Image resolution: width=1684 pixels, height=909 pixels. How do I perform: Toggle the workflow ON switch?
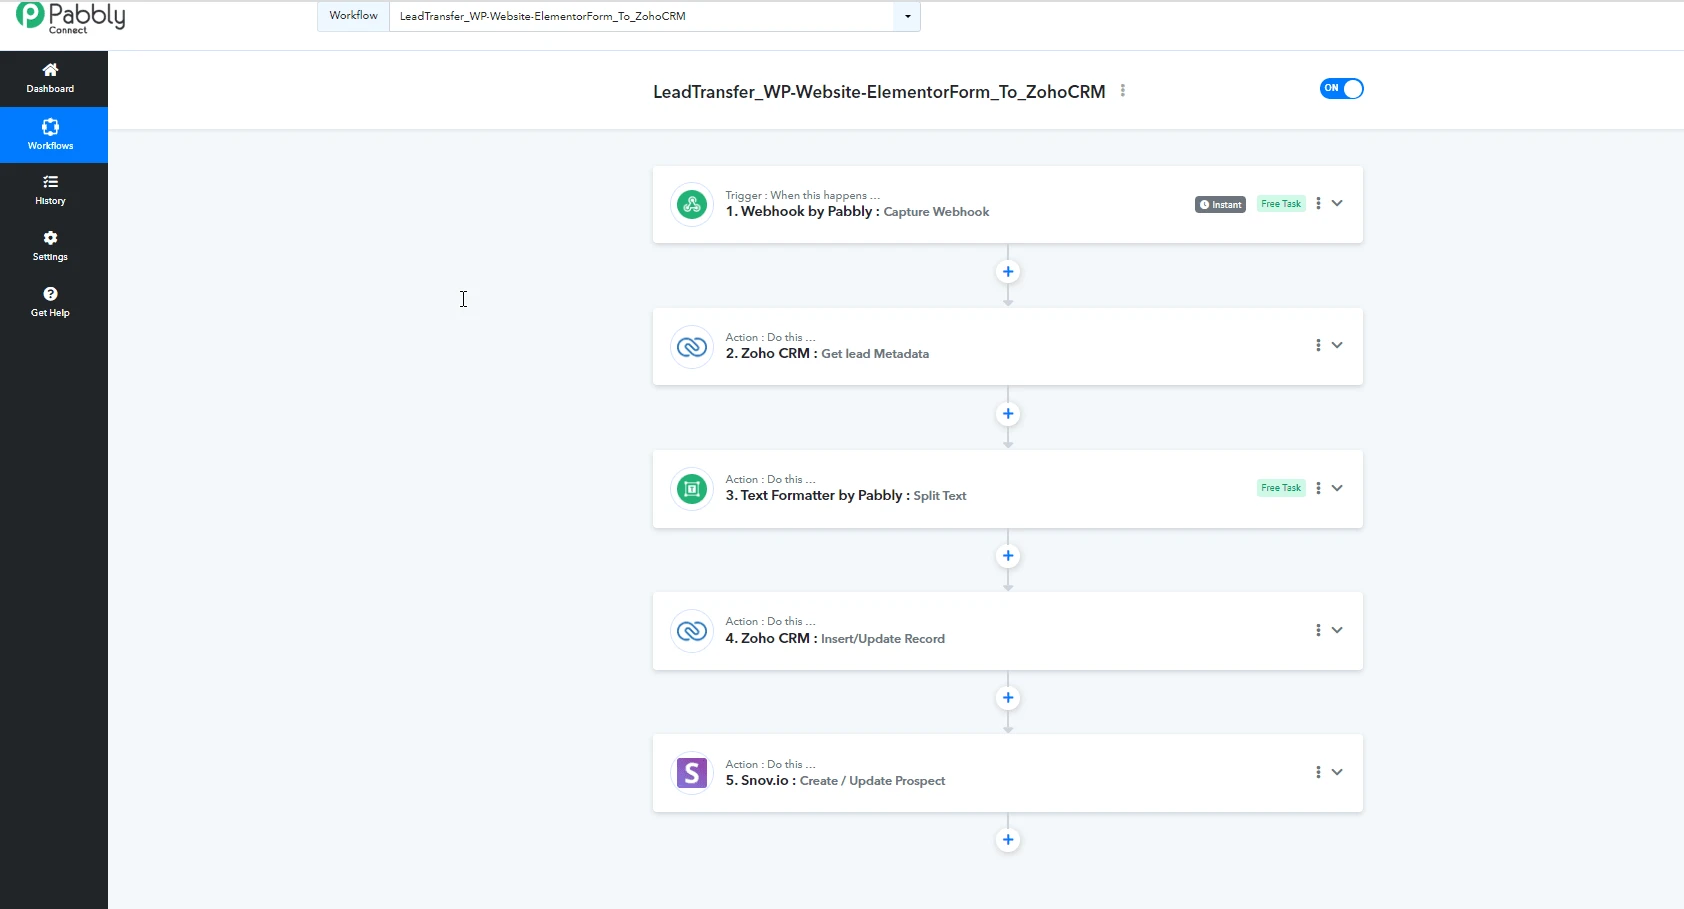coord(1341,89)
